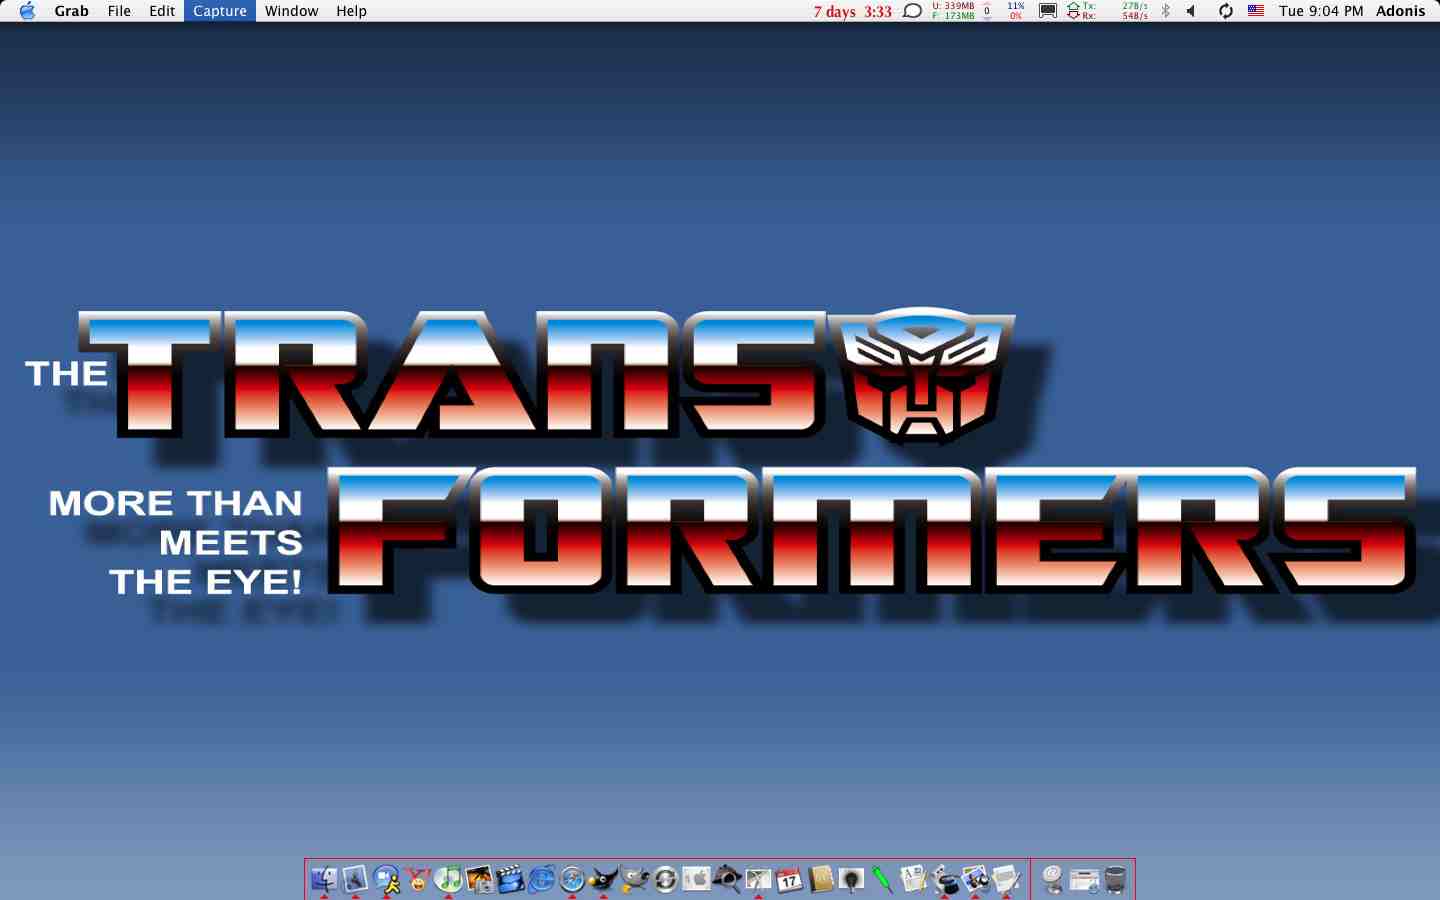The height and width of the screenshot is (900, 1440).
Task: Launch iMovie clapperboard icon
Action: point(510,879)
